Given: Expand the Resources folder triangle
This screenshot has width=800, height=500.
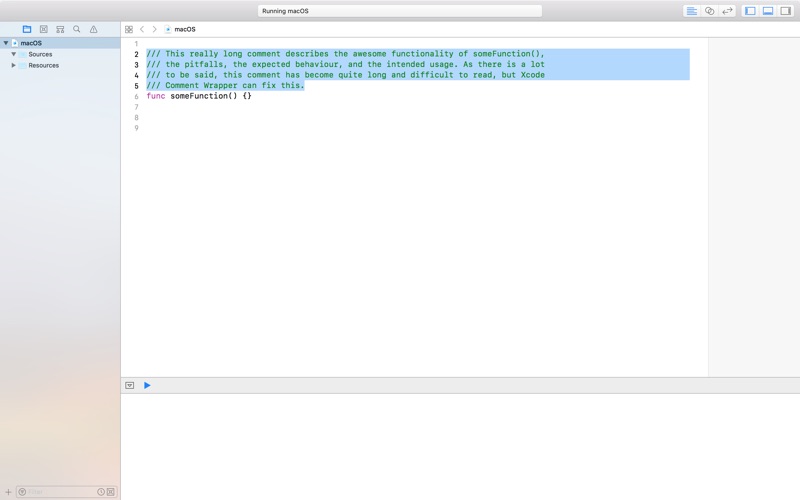Looking at the screenshot, I should click(x=14, y=65).
